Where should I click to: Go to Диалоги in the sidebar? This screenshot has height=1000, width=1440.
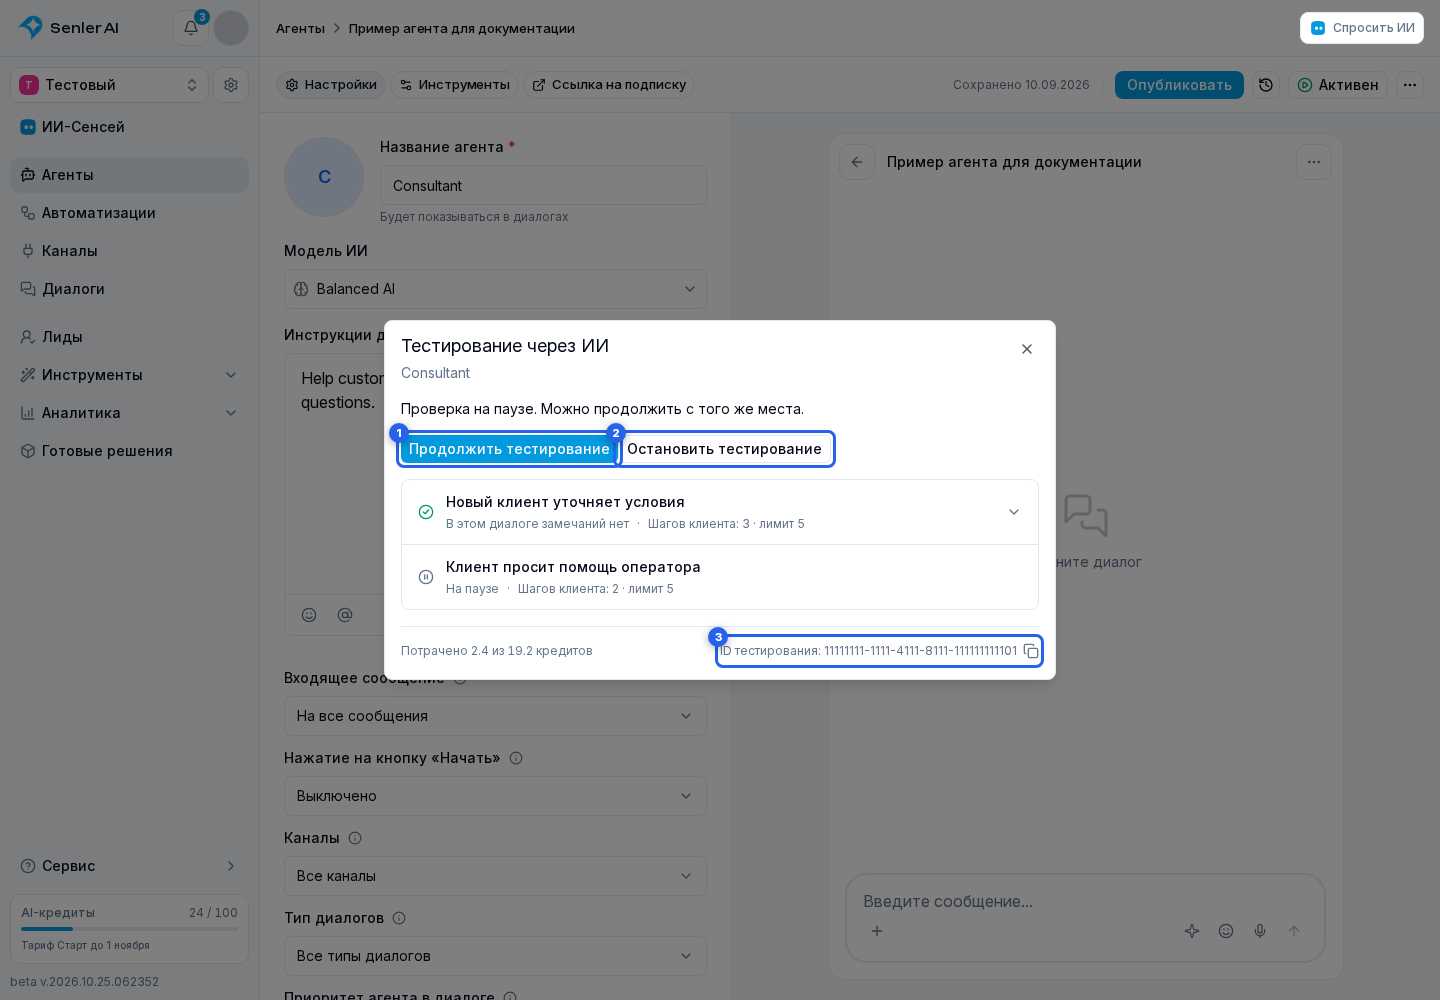(130, 289)
